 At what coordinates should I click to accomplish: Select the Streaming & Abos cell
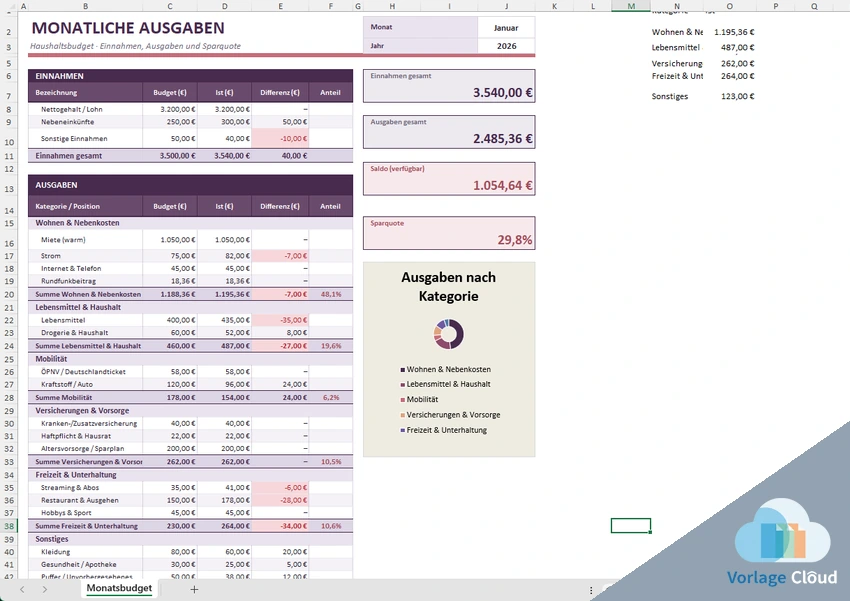[85, 487]
